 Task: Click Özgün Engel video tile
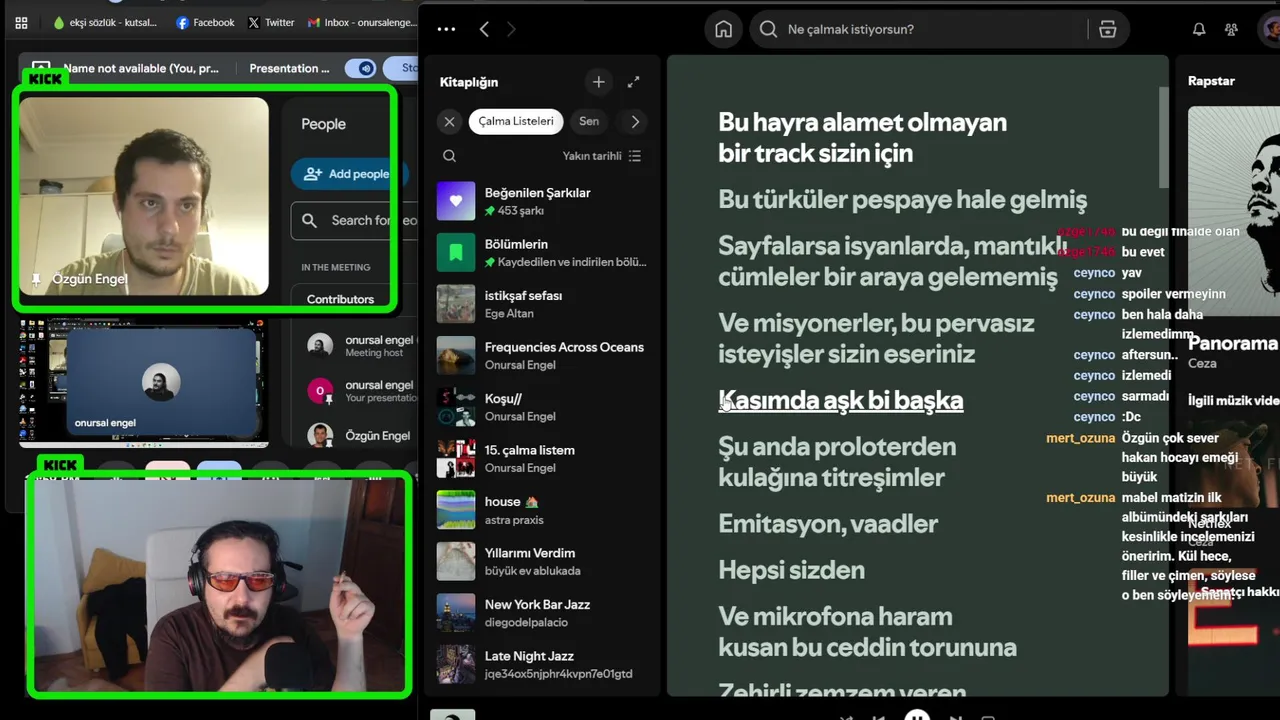(x=144, y=196)
